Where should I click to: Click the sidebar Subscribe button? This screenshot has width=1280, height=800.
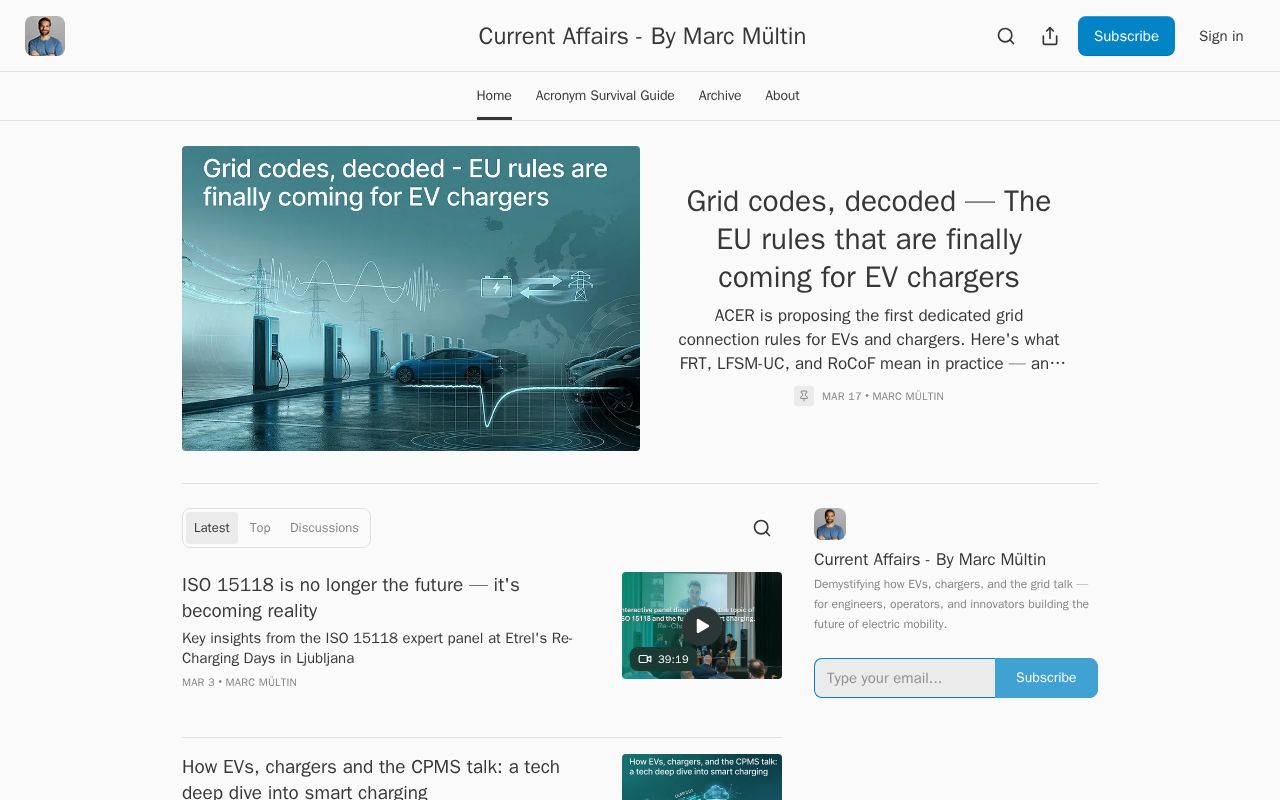(x=1046, y=678)
